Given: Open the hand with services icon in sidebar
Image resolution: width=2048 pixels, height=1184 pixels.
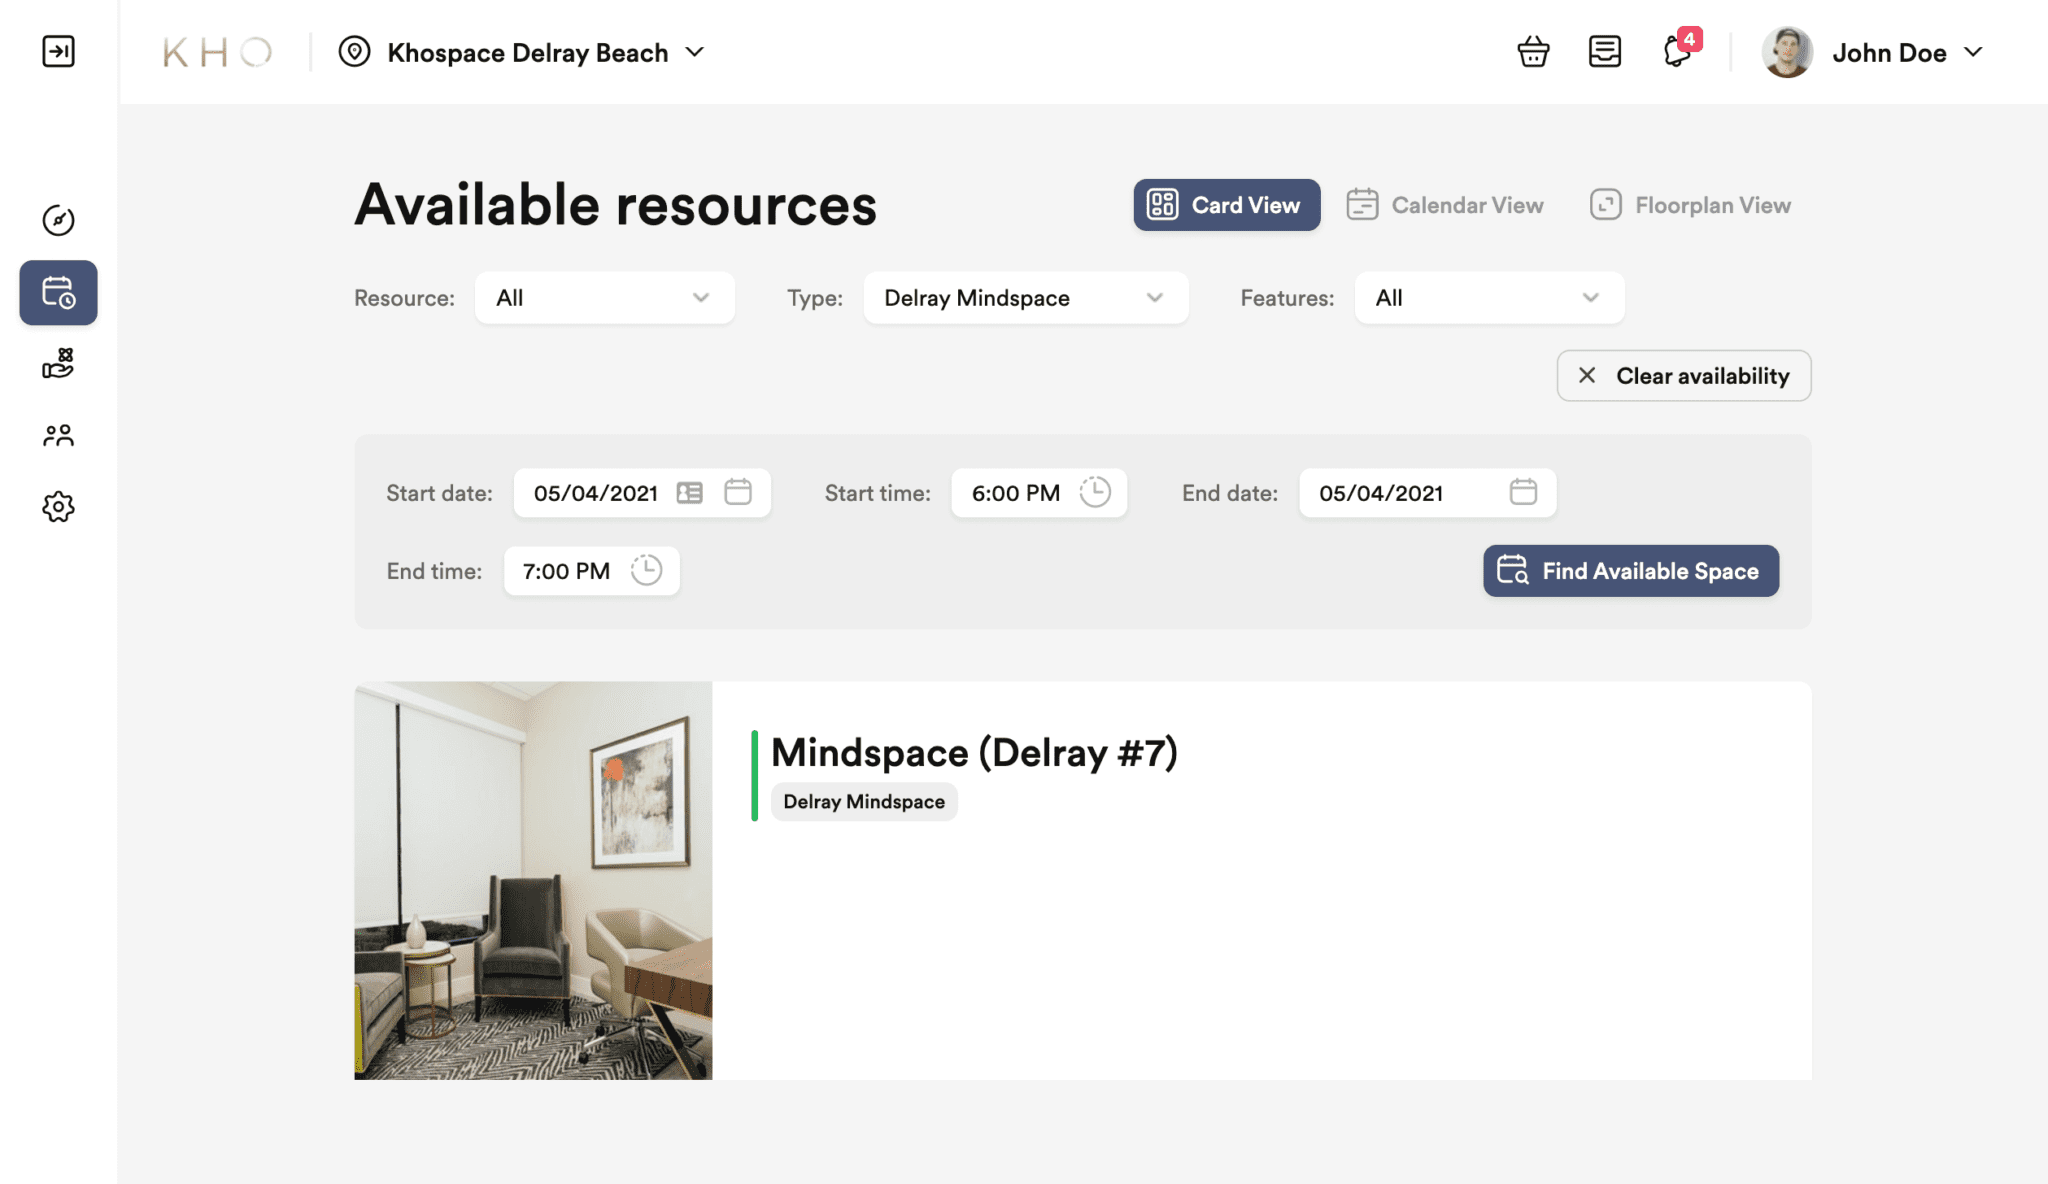Looking at the screenshot, I should 58,364.
